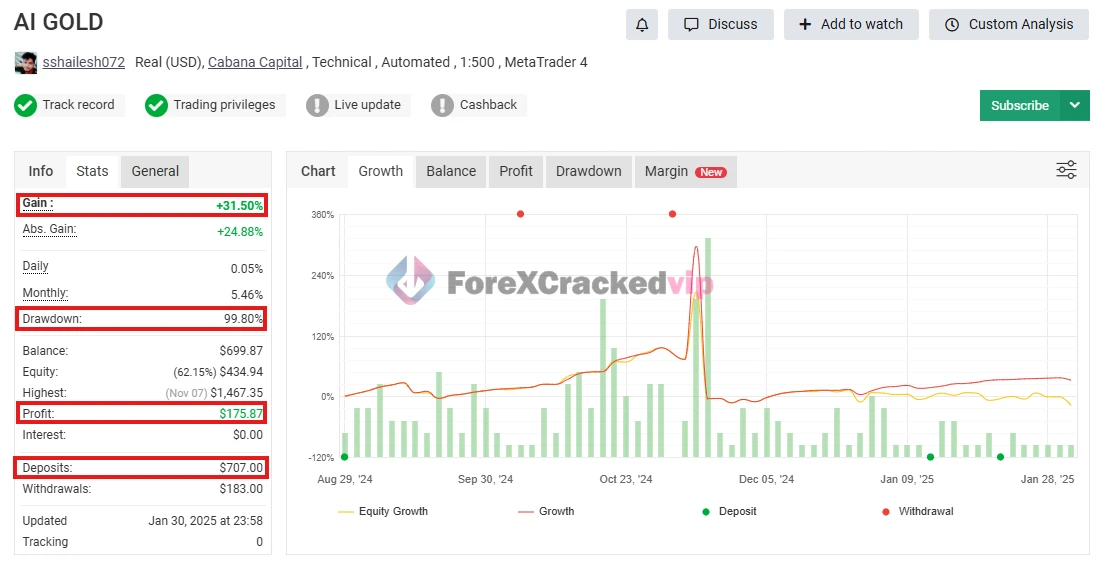
Task: Click the Trading privileges checkmark icon
Action: pyautogui.click(x=156, y=105)
